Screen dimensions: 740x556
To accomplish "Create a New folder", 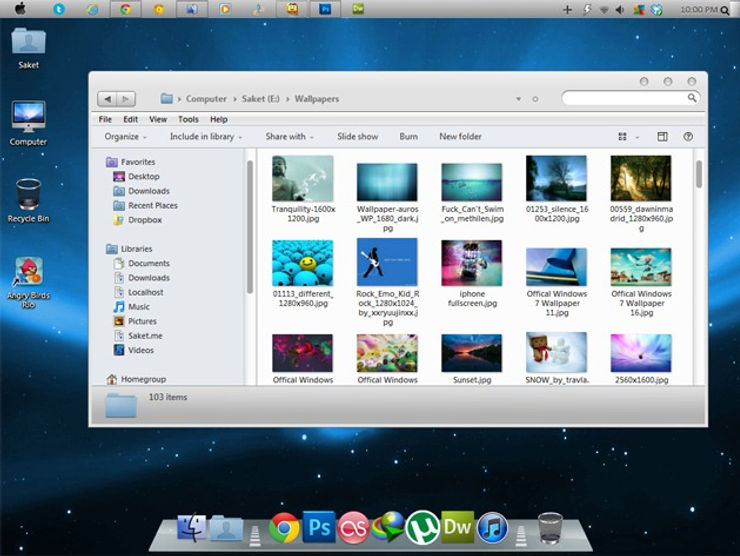I will coord(460,136).
